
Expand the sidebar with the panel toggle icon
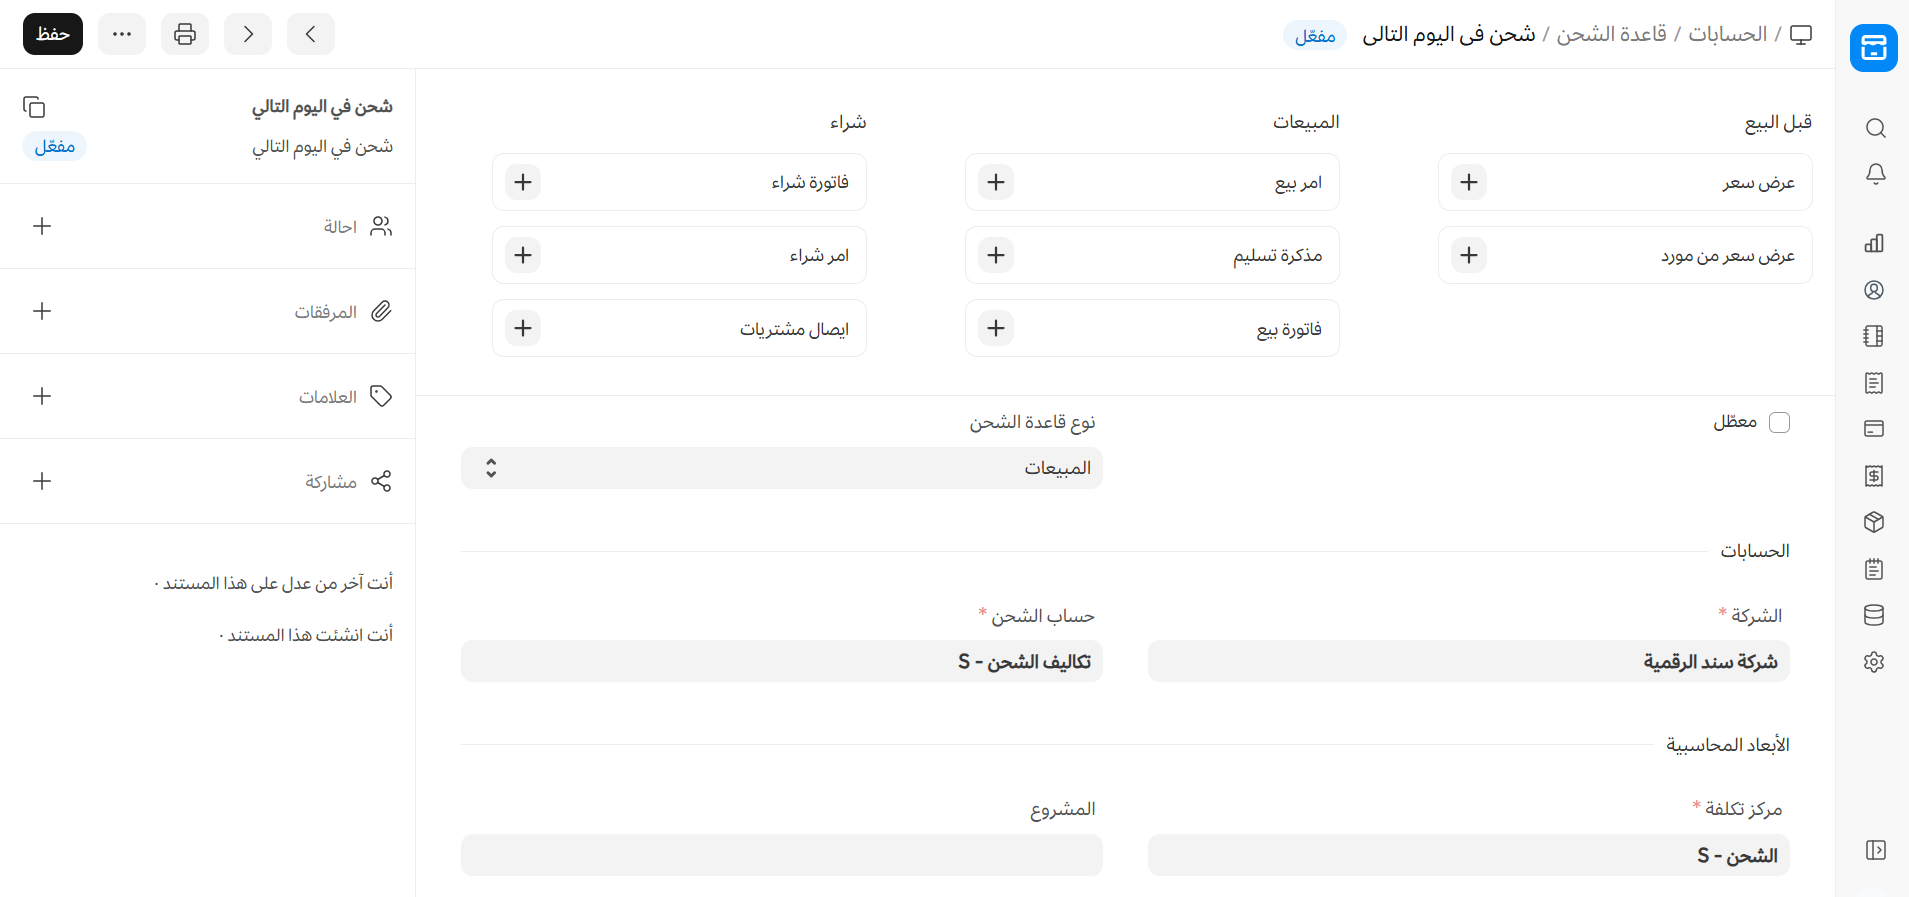tap(1875, 850)
